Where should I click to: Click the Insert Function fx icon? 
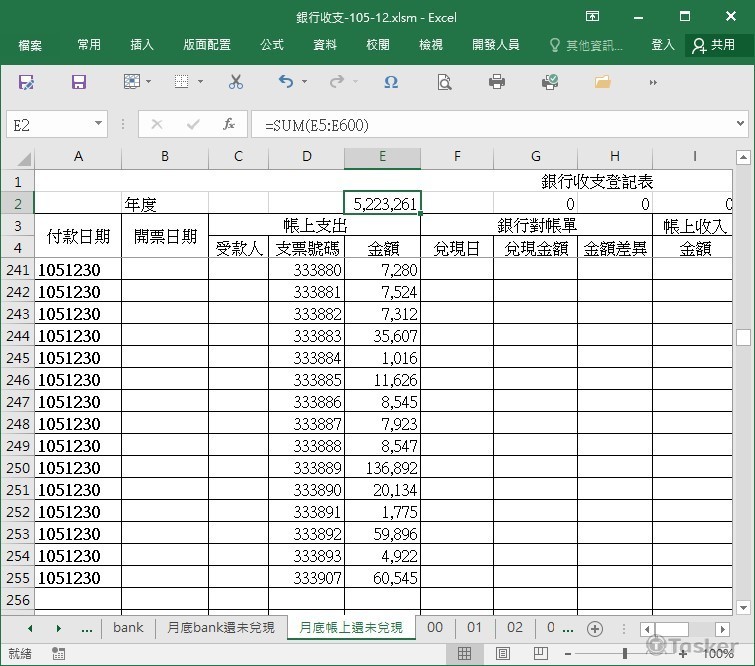(229, 125)
